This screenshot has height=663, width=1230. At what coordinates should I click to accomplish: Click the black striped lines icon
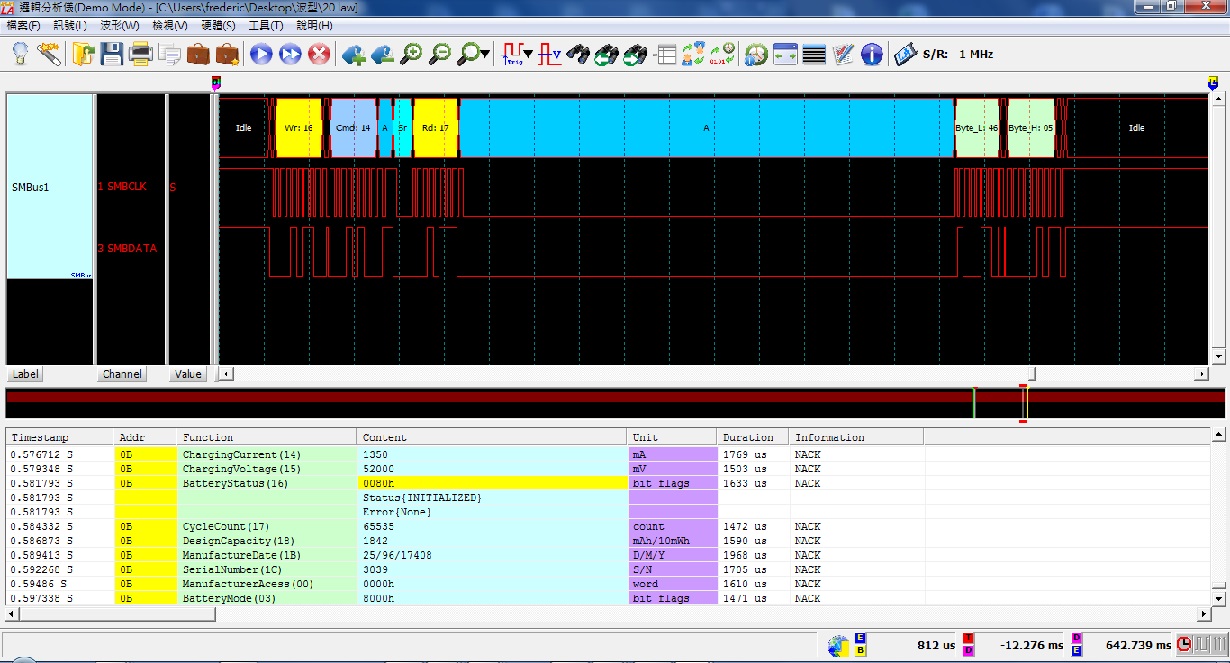pyautogui.click(x=814, y=54)
